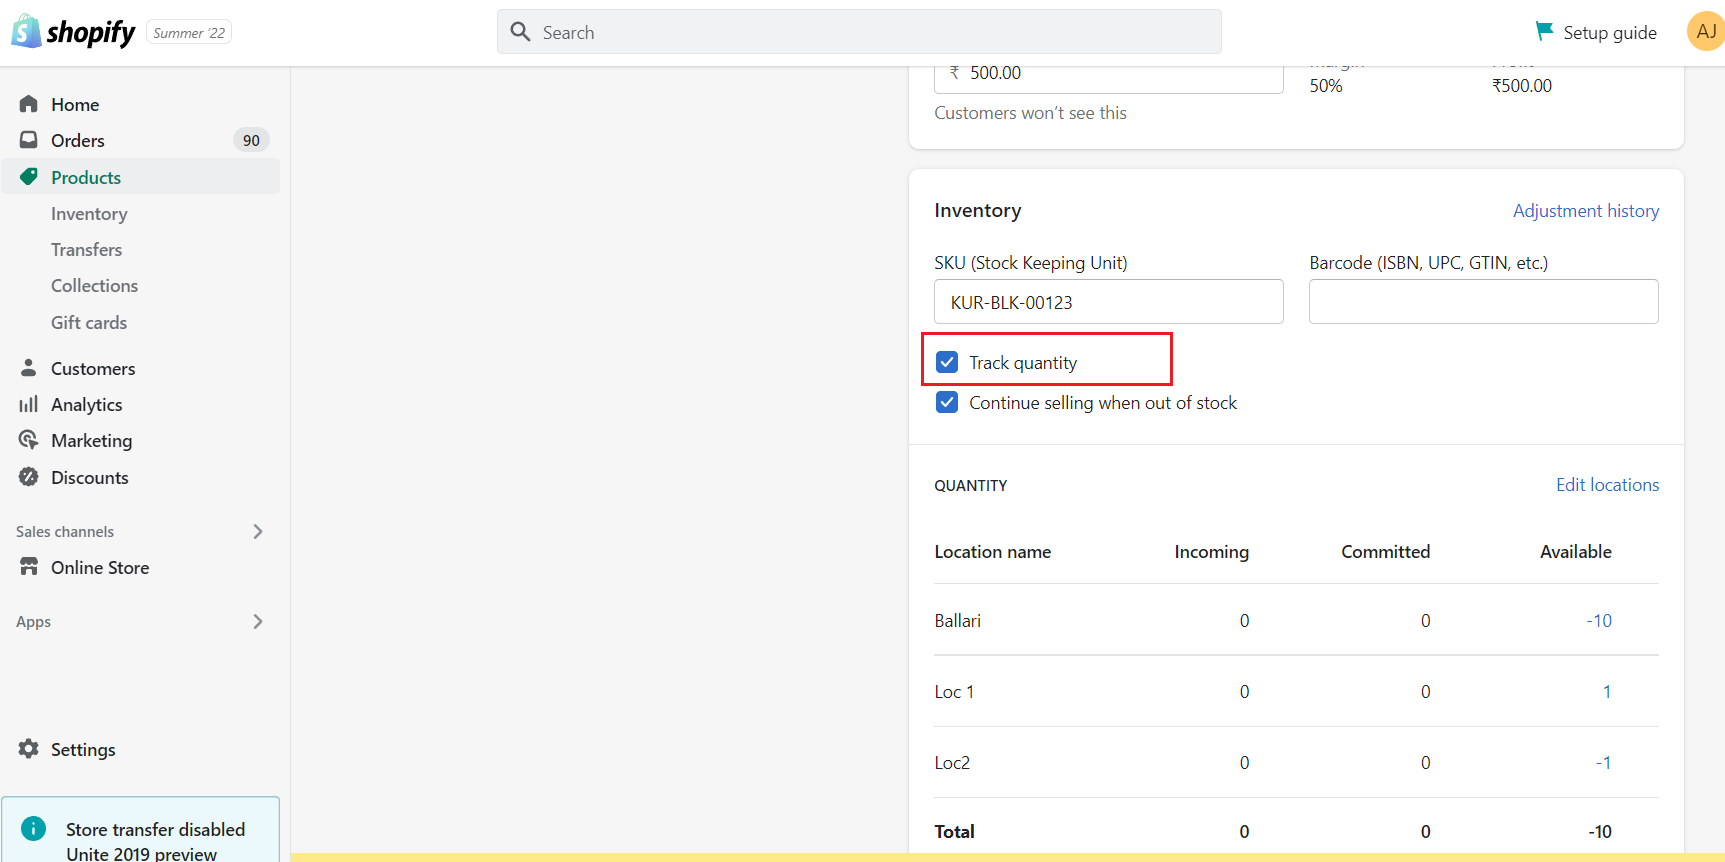1725x862 pixels.
Task: Open Adjustment history link
Action: (1585, 211)
